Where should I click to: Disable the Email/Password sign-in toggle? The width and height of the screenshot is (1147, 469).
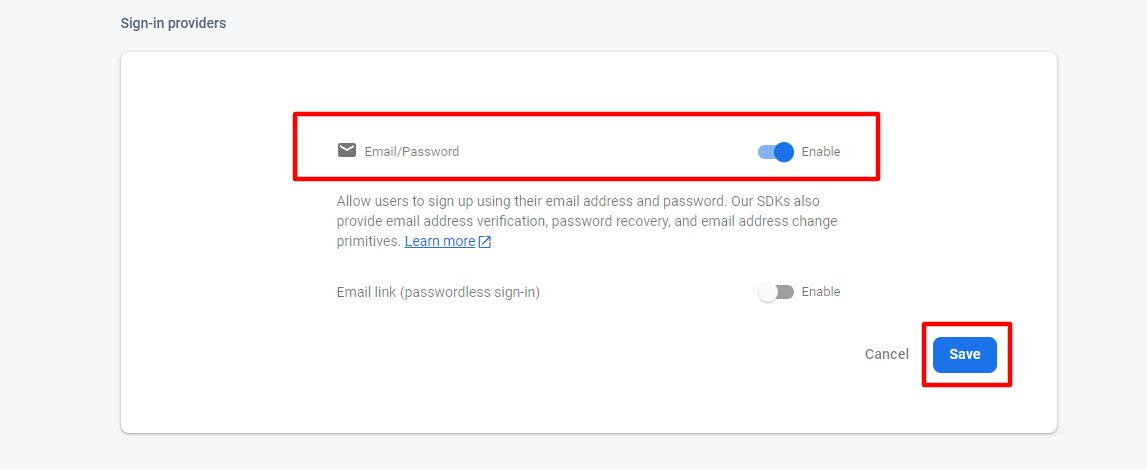click(x=775, y=151)
